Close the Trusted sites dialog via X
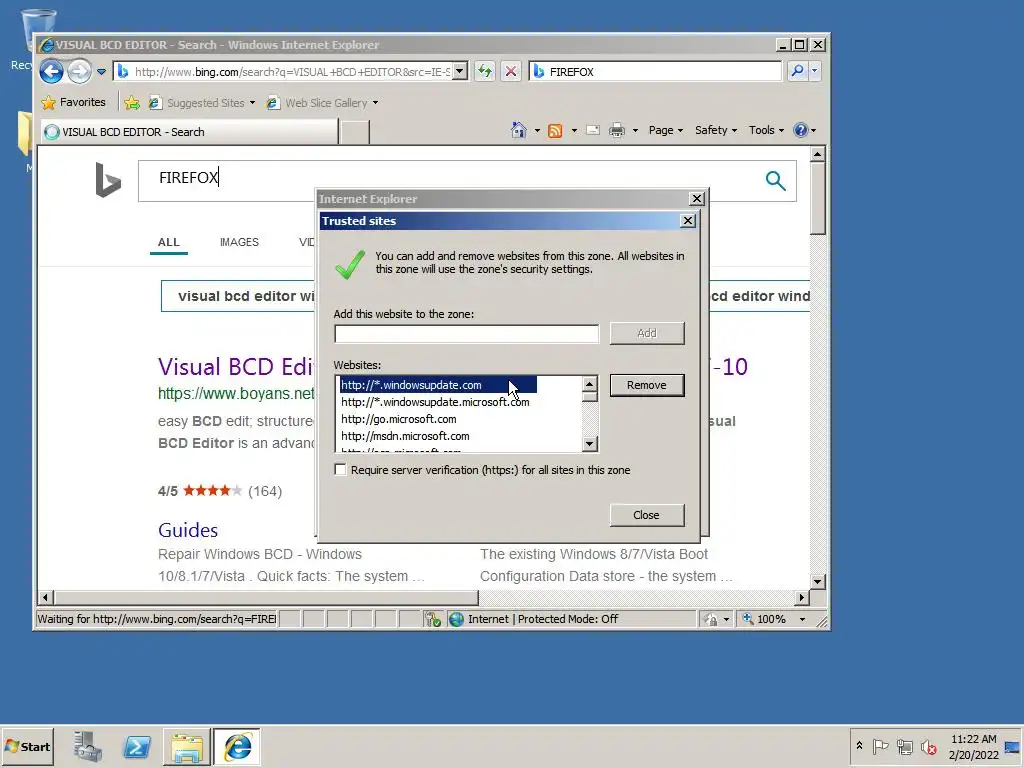Image resolution: width=1024 pixels, height=768 pixels. [688, 221]
